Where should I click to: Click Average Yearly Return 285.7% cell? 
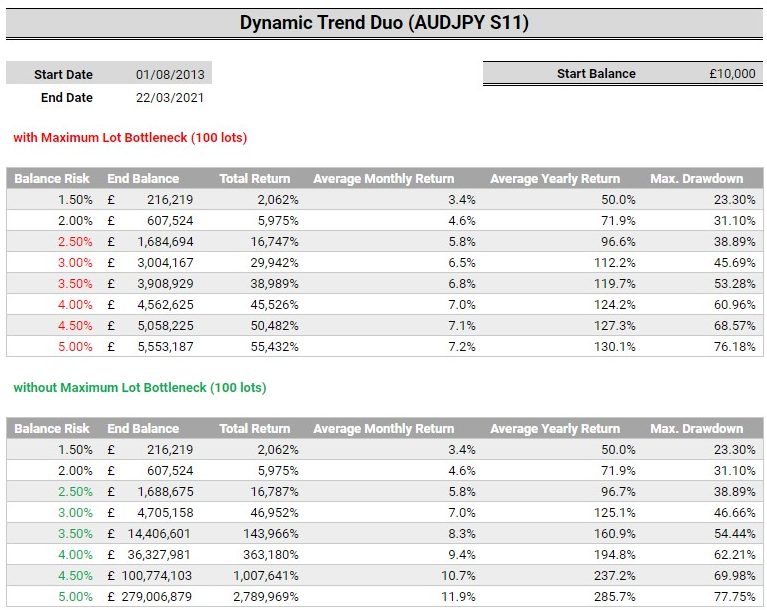[615, 597]
